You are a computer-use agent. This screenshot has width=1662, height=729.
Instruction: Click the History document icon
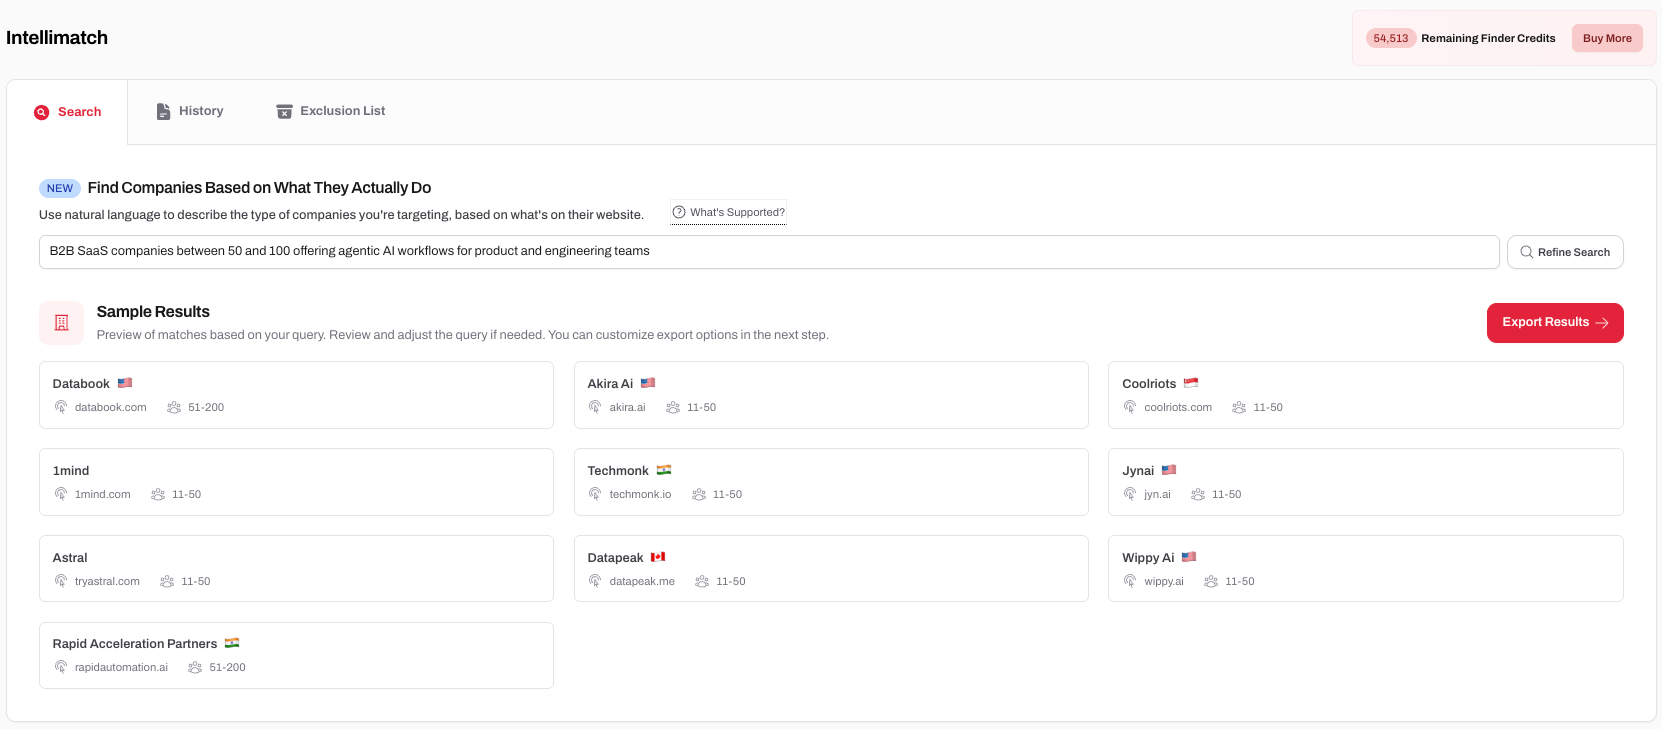[x=163, y=111]
